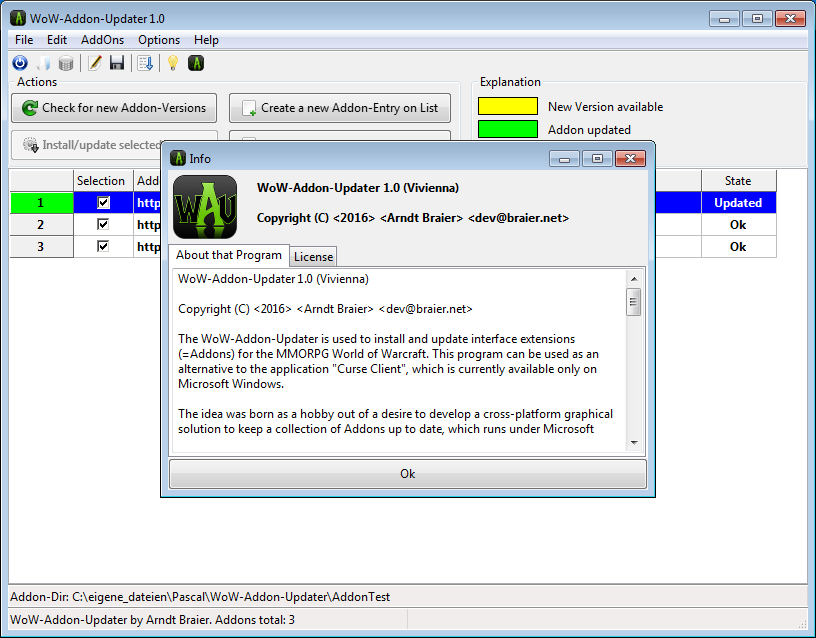Open the File menu
Image resolution: width=816 pixels, height=638 pixels.
pyautogui.click(x=24, y=40)
